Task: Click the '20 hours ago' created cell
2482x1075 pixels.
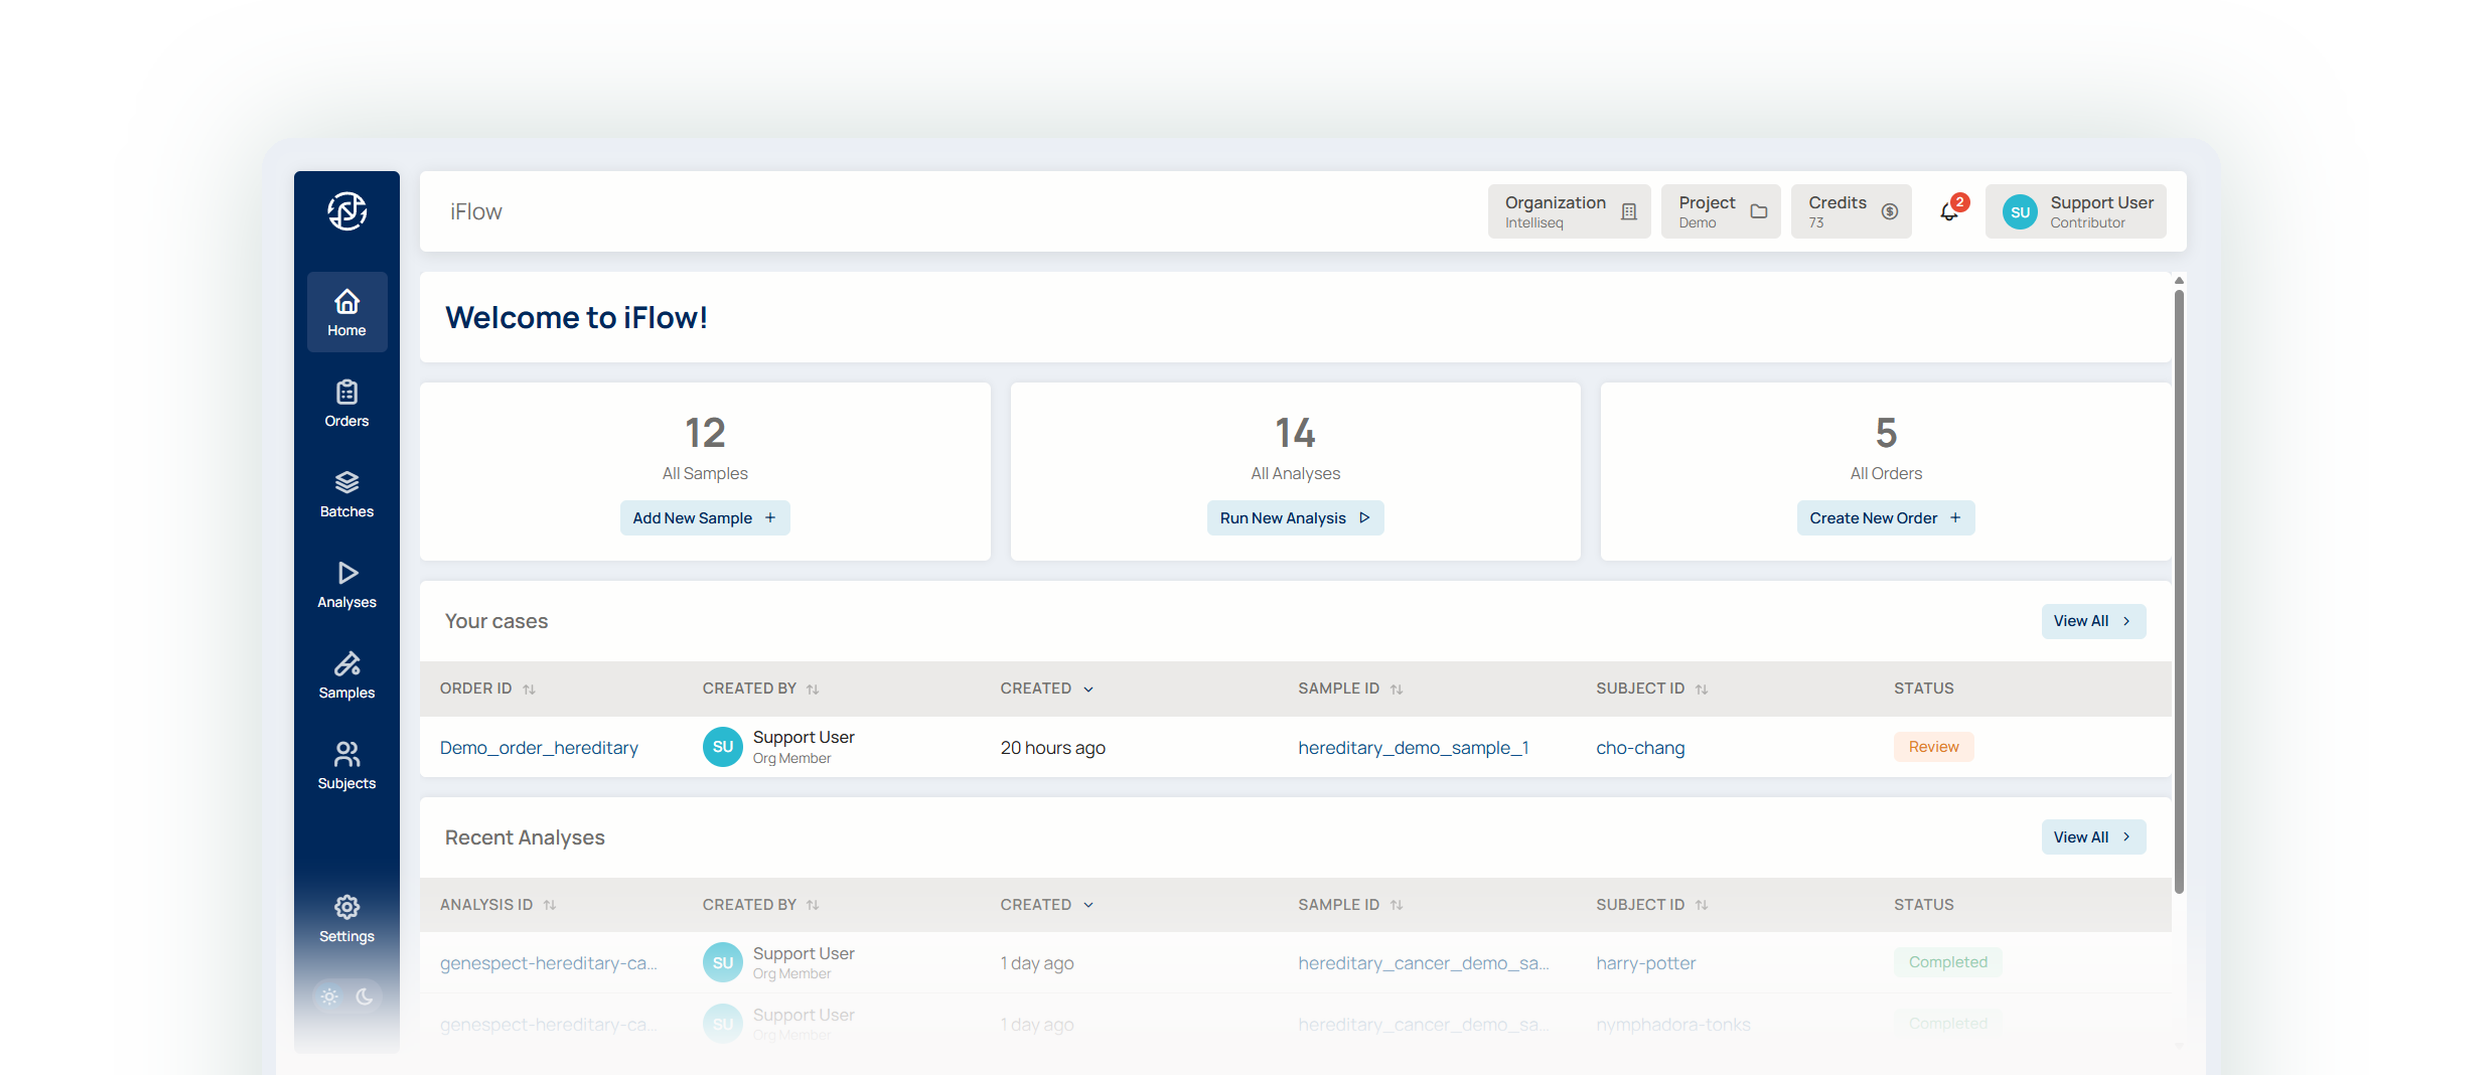Action: click(1053, 747)
